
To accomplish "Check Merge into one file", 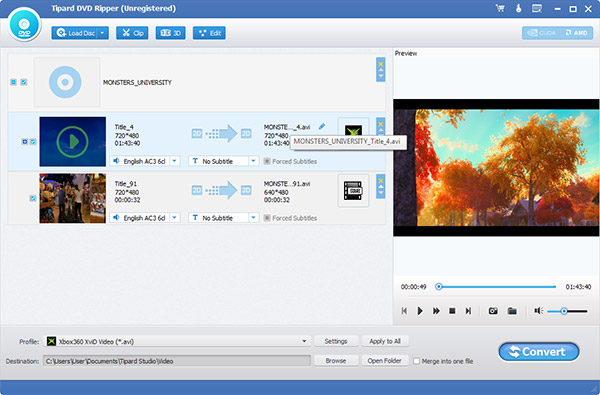I will [417, 361].
